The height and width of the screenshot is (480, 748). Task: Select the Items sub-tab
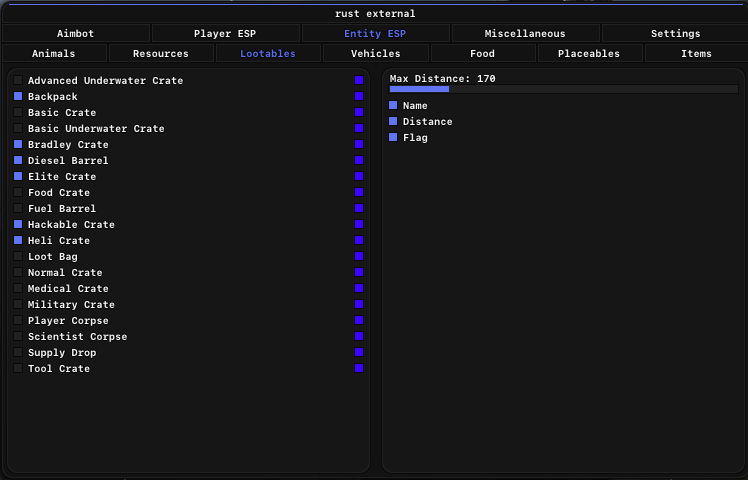tap(696, 53)
